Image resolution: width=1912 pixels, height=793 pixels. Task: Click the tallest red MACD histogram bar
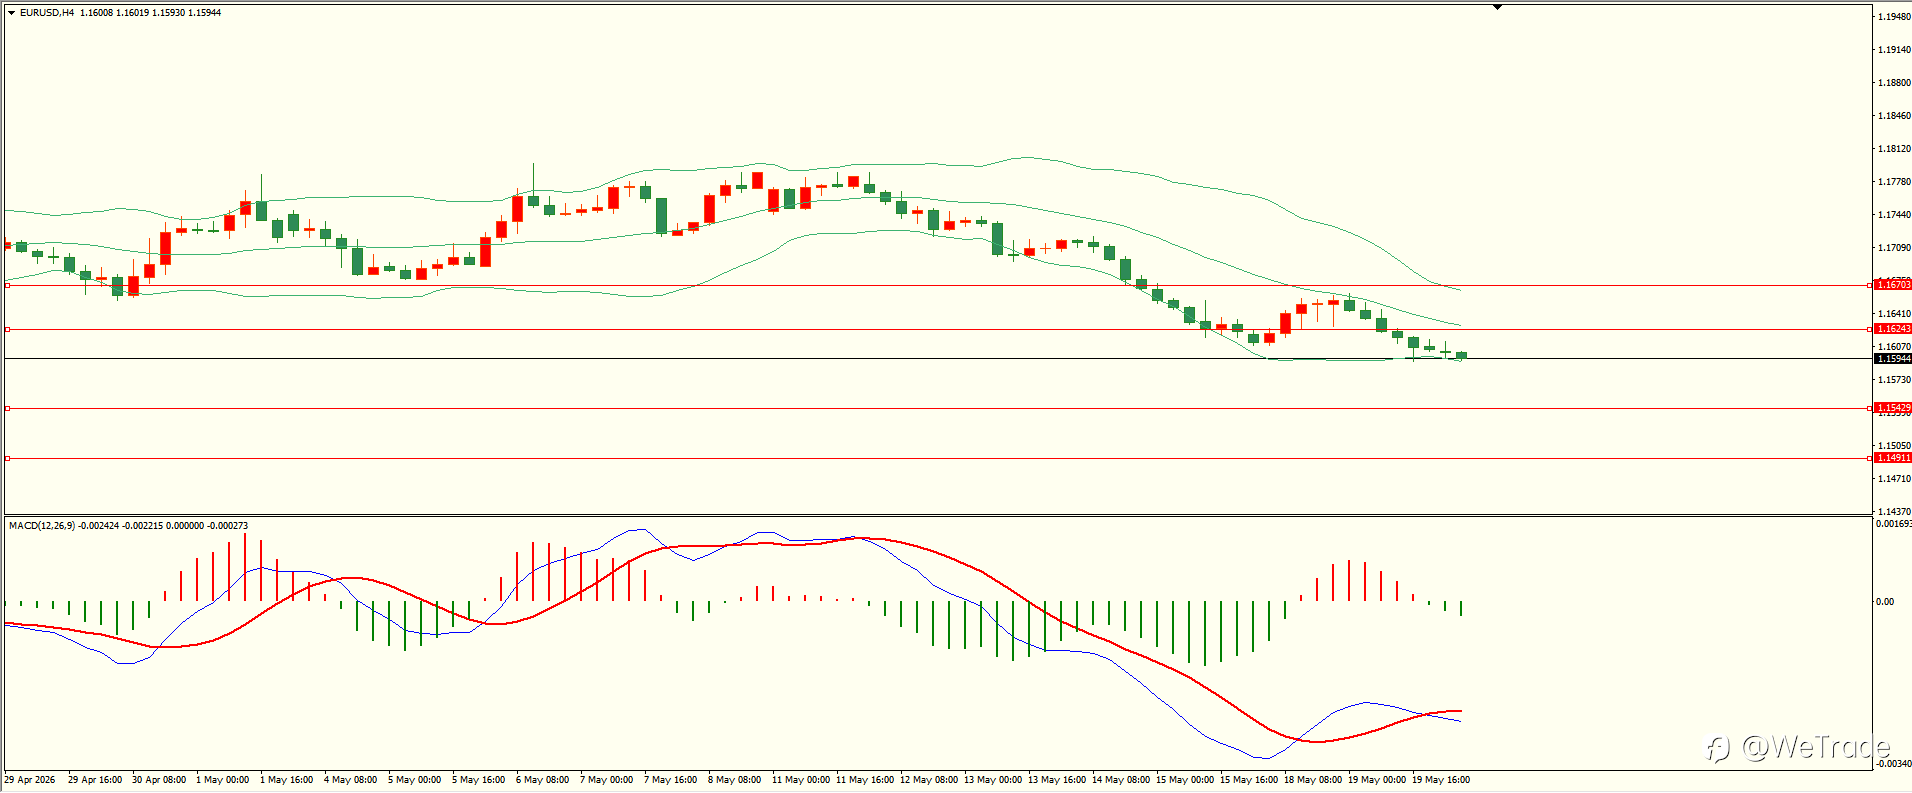point(245,567)
